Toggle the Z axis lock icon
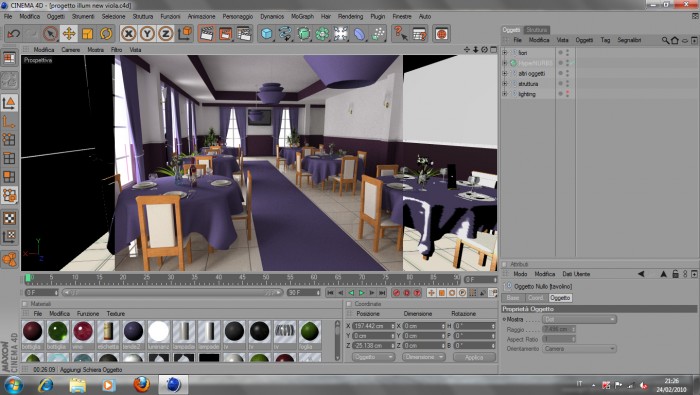700x395 pixels. click(x=166, y=33)
